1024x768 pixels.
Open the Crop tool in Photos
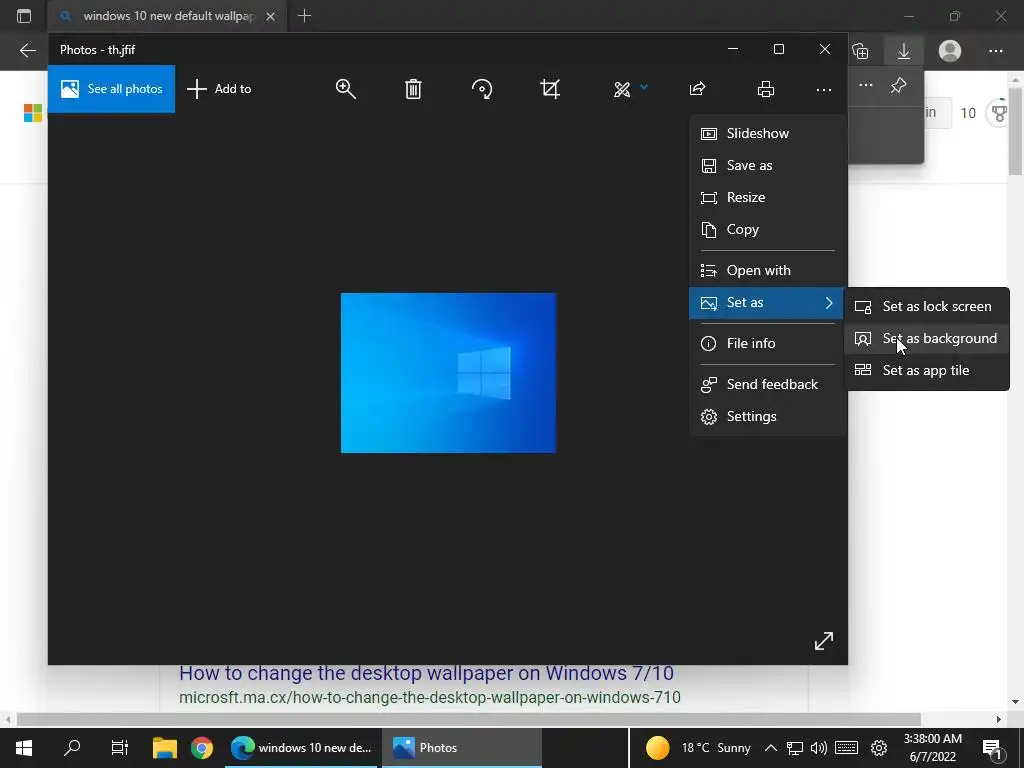[551, 89]
